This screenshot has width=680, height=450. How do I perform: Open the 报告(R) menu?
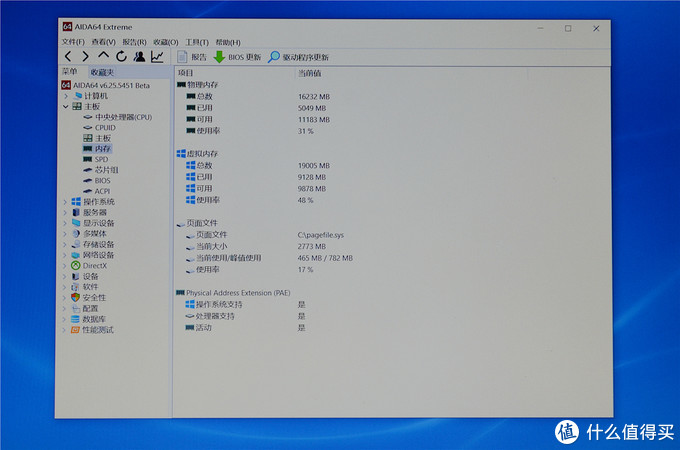coord(134,42)
